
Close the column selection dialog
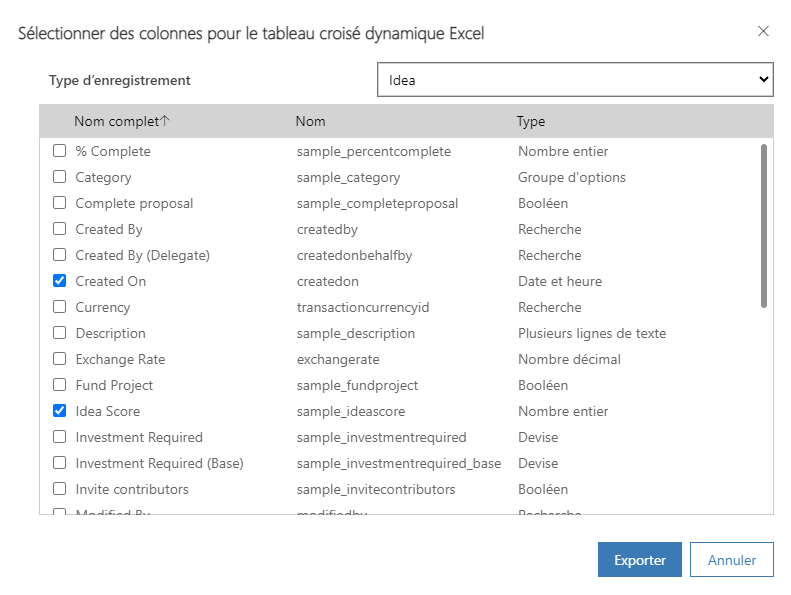tap(763, 31)
